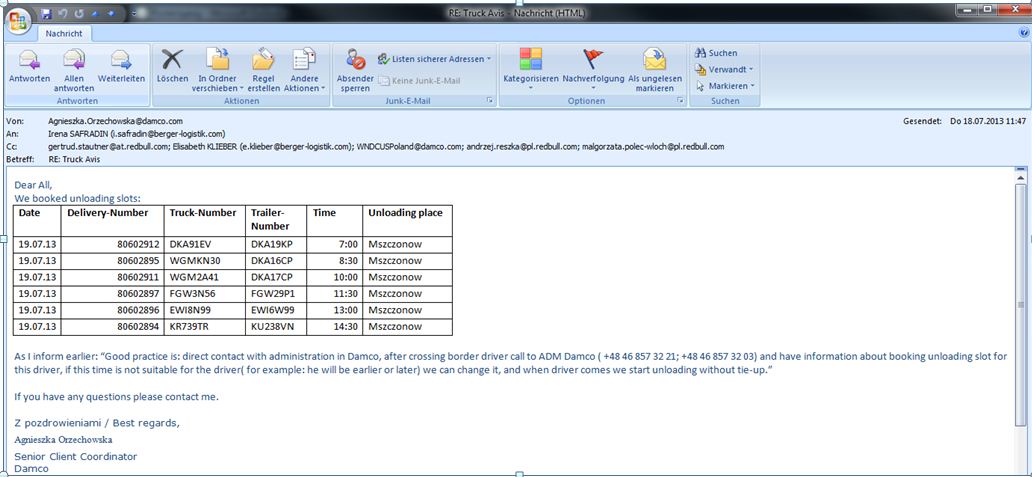This screenshot has width=1032, height=477.
Task: Click truck number KR739TR
Action: (x=191, y=326)
